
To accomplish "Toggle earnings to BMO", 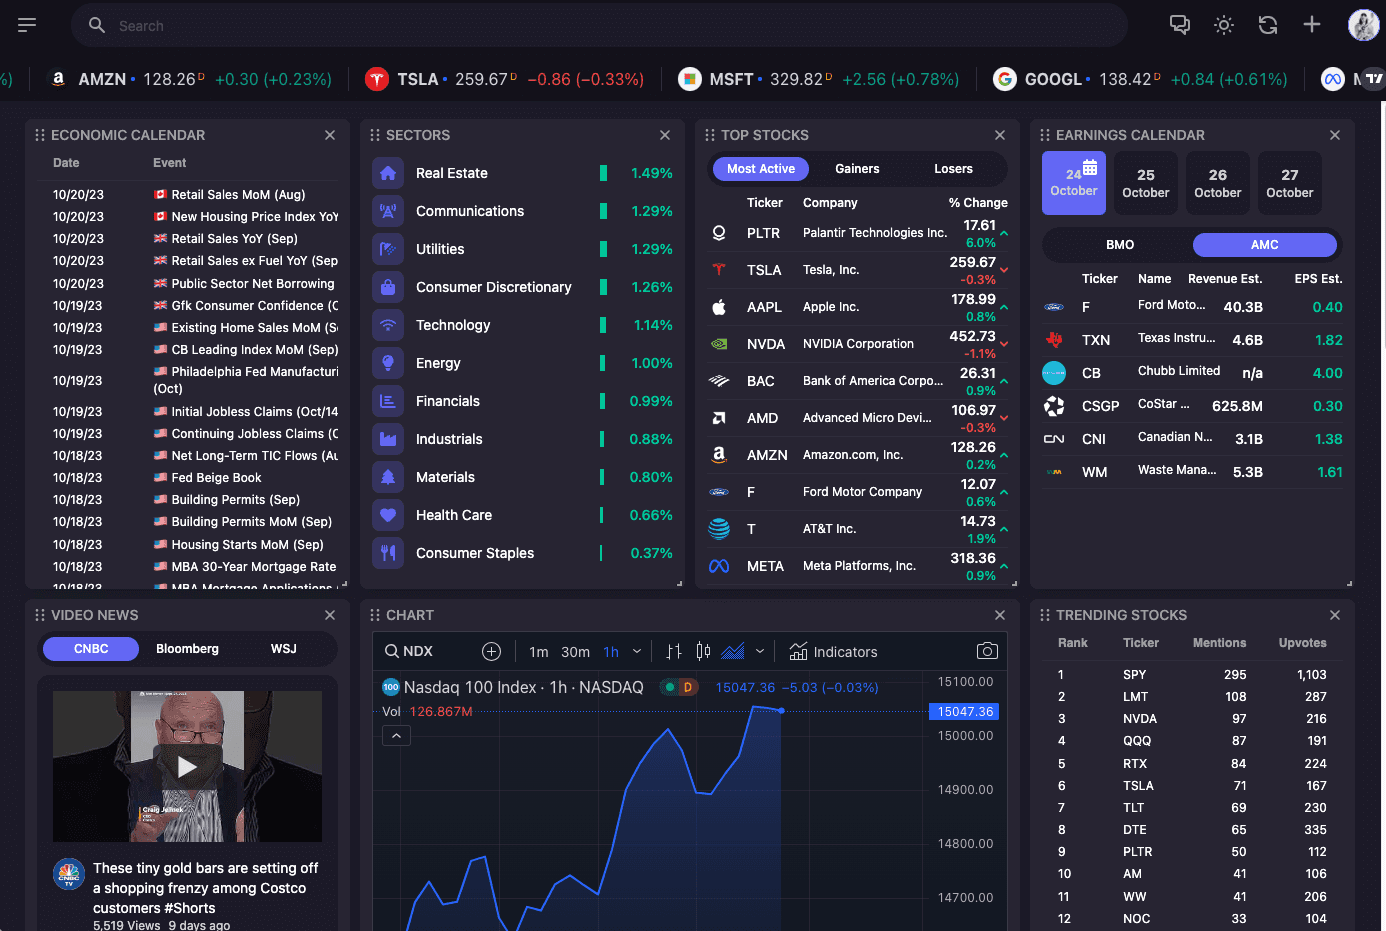I will point(1120,245).
